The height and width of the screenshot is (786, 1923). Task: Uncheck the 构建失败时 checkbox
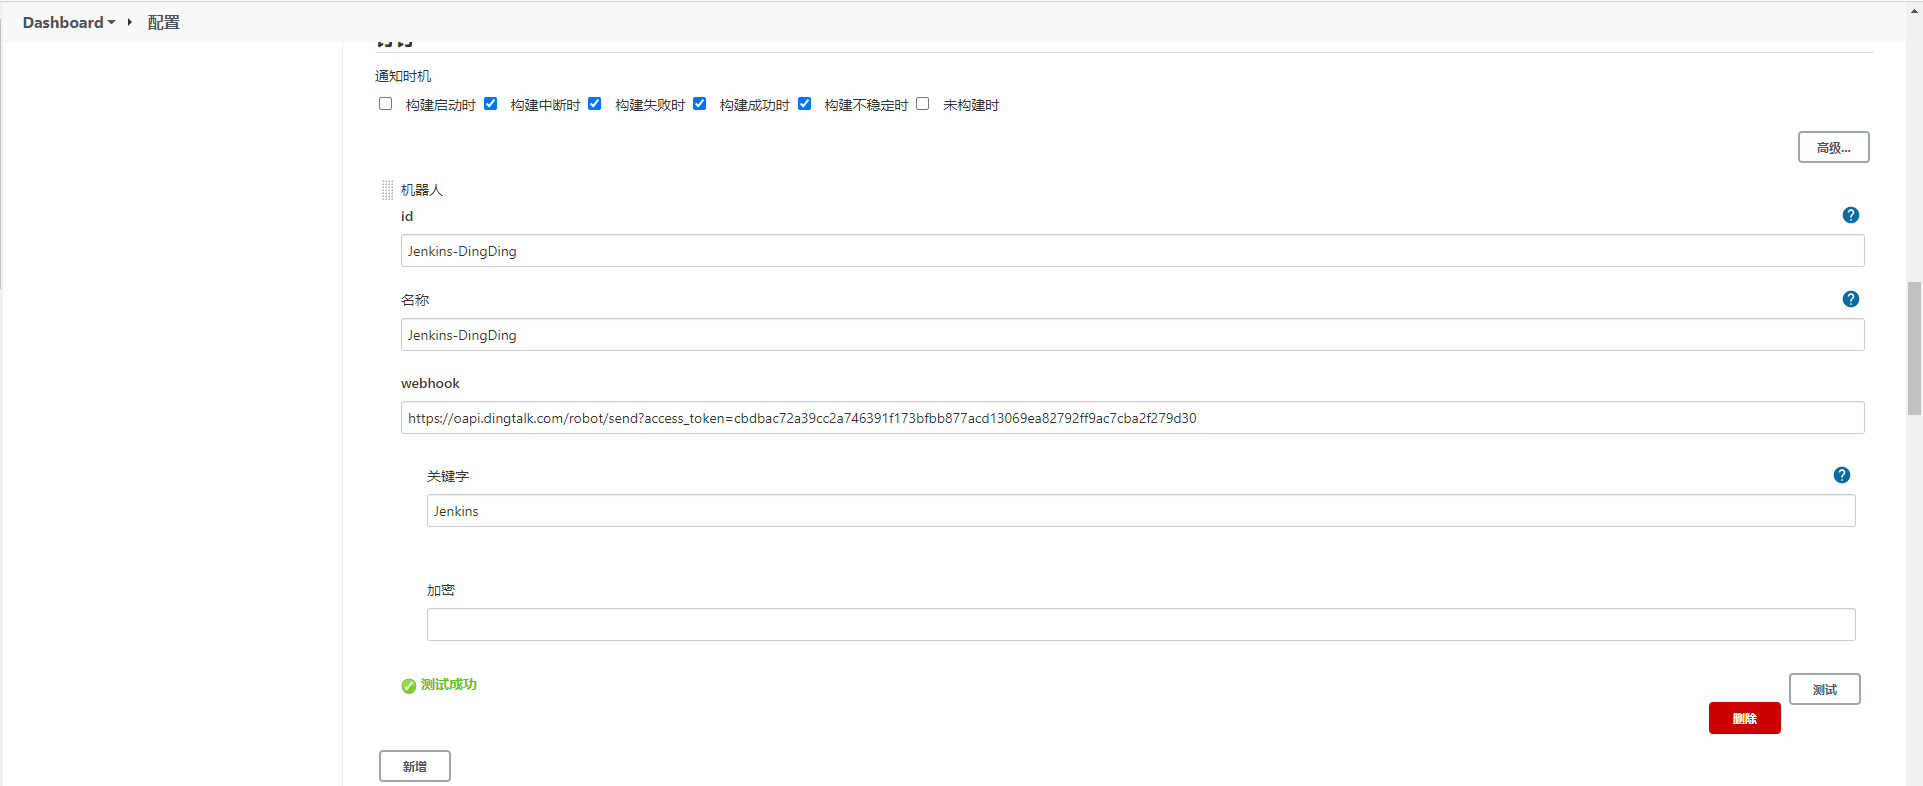pos(595,104)
